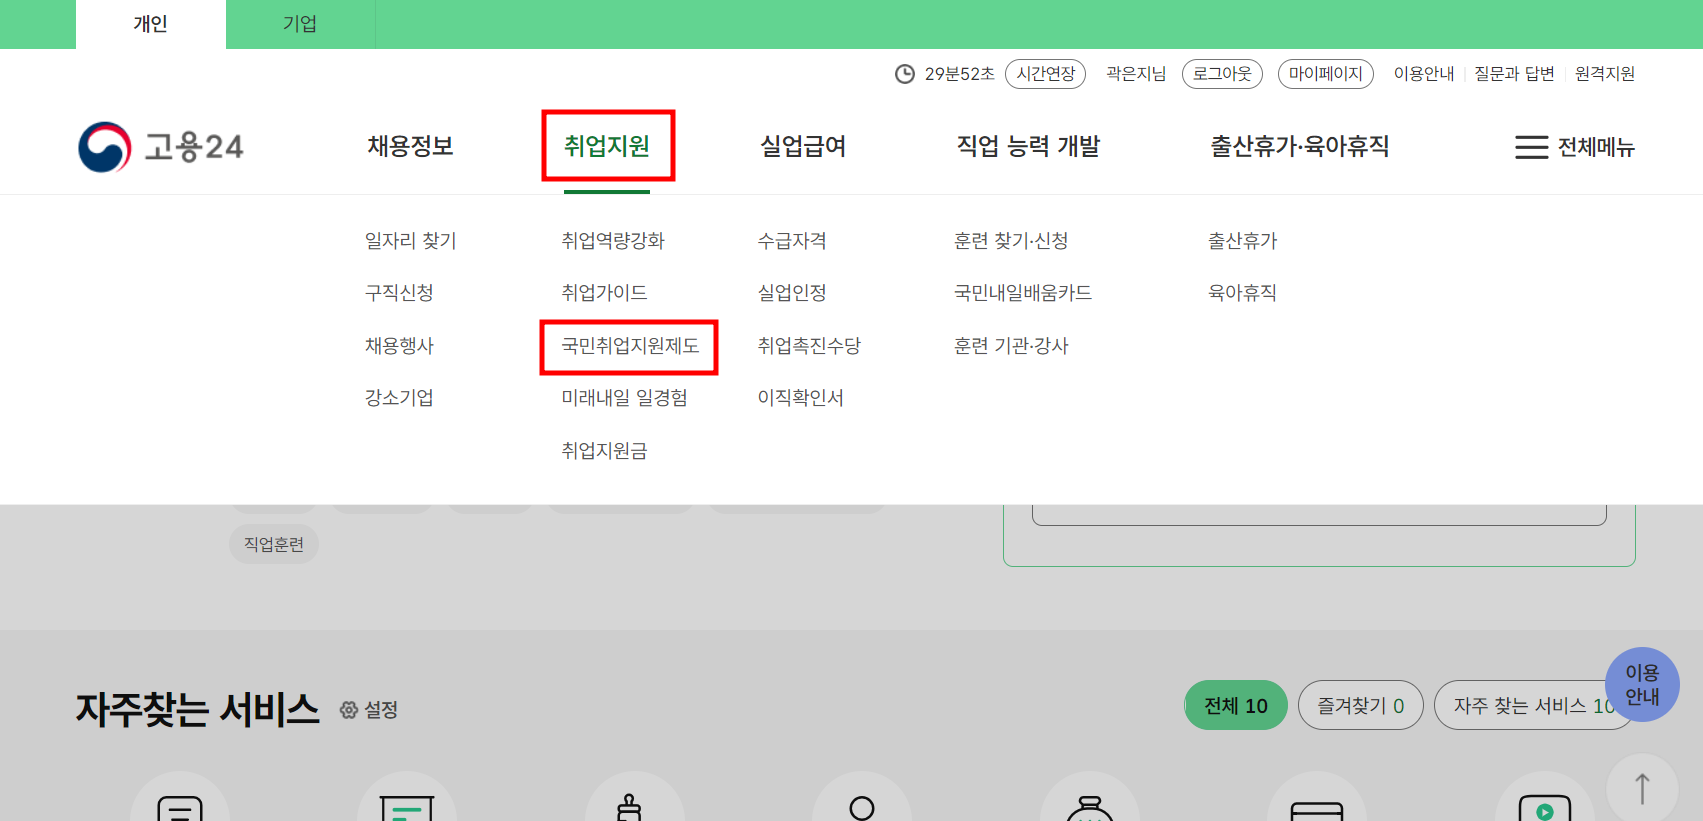Click the user name 곽은지님

1136,74
